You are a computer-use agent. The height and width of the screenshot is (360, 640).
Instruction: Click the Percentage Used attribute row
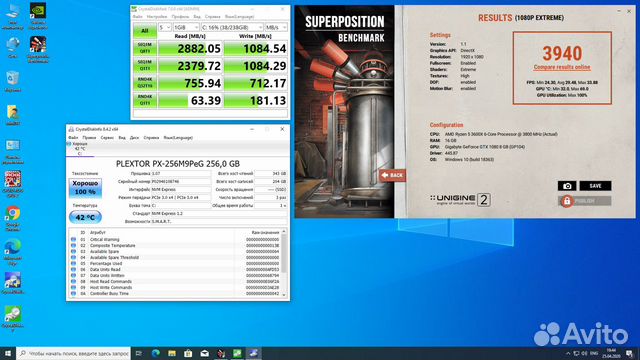176,264
